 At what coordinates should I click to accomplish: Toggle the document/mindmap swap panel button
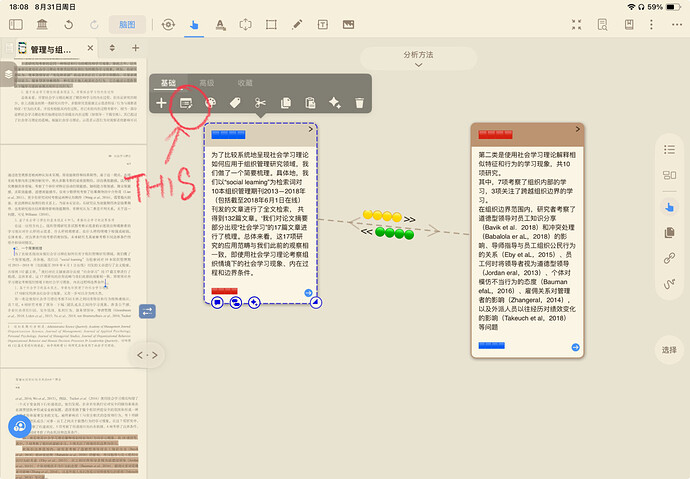(x=148, y=312)
